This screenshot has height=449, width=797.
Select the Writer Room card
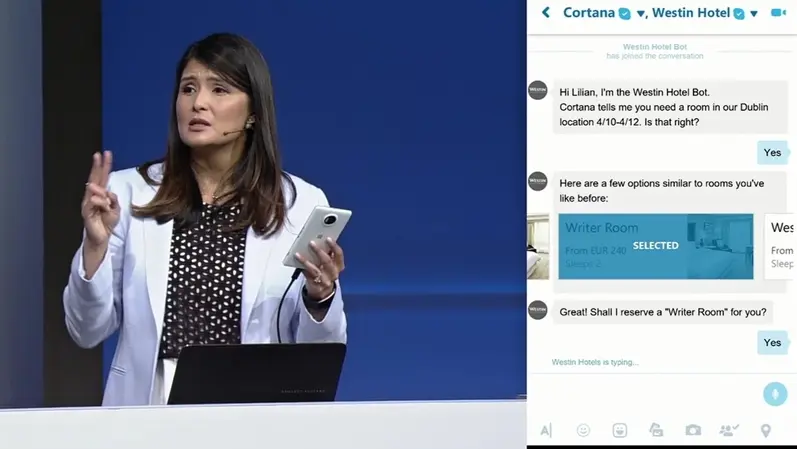coord(656,246)
